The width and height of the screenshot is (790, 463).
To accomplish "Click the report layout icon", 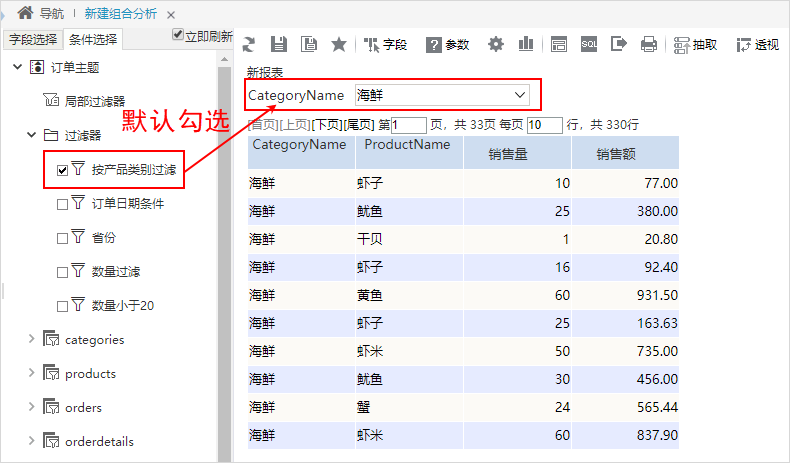I will (x=559, y=44).
